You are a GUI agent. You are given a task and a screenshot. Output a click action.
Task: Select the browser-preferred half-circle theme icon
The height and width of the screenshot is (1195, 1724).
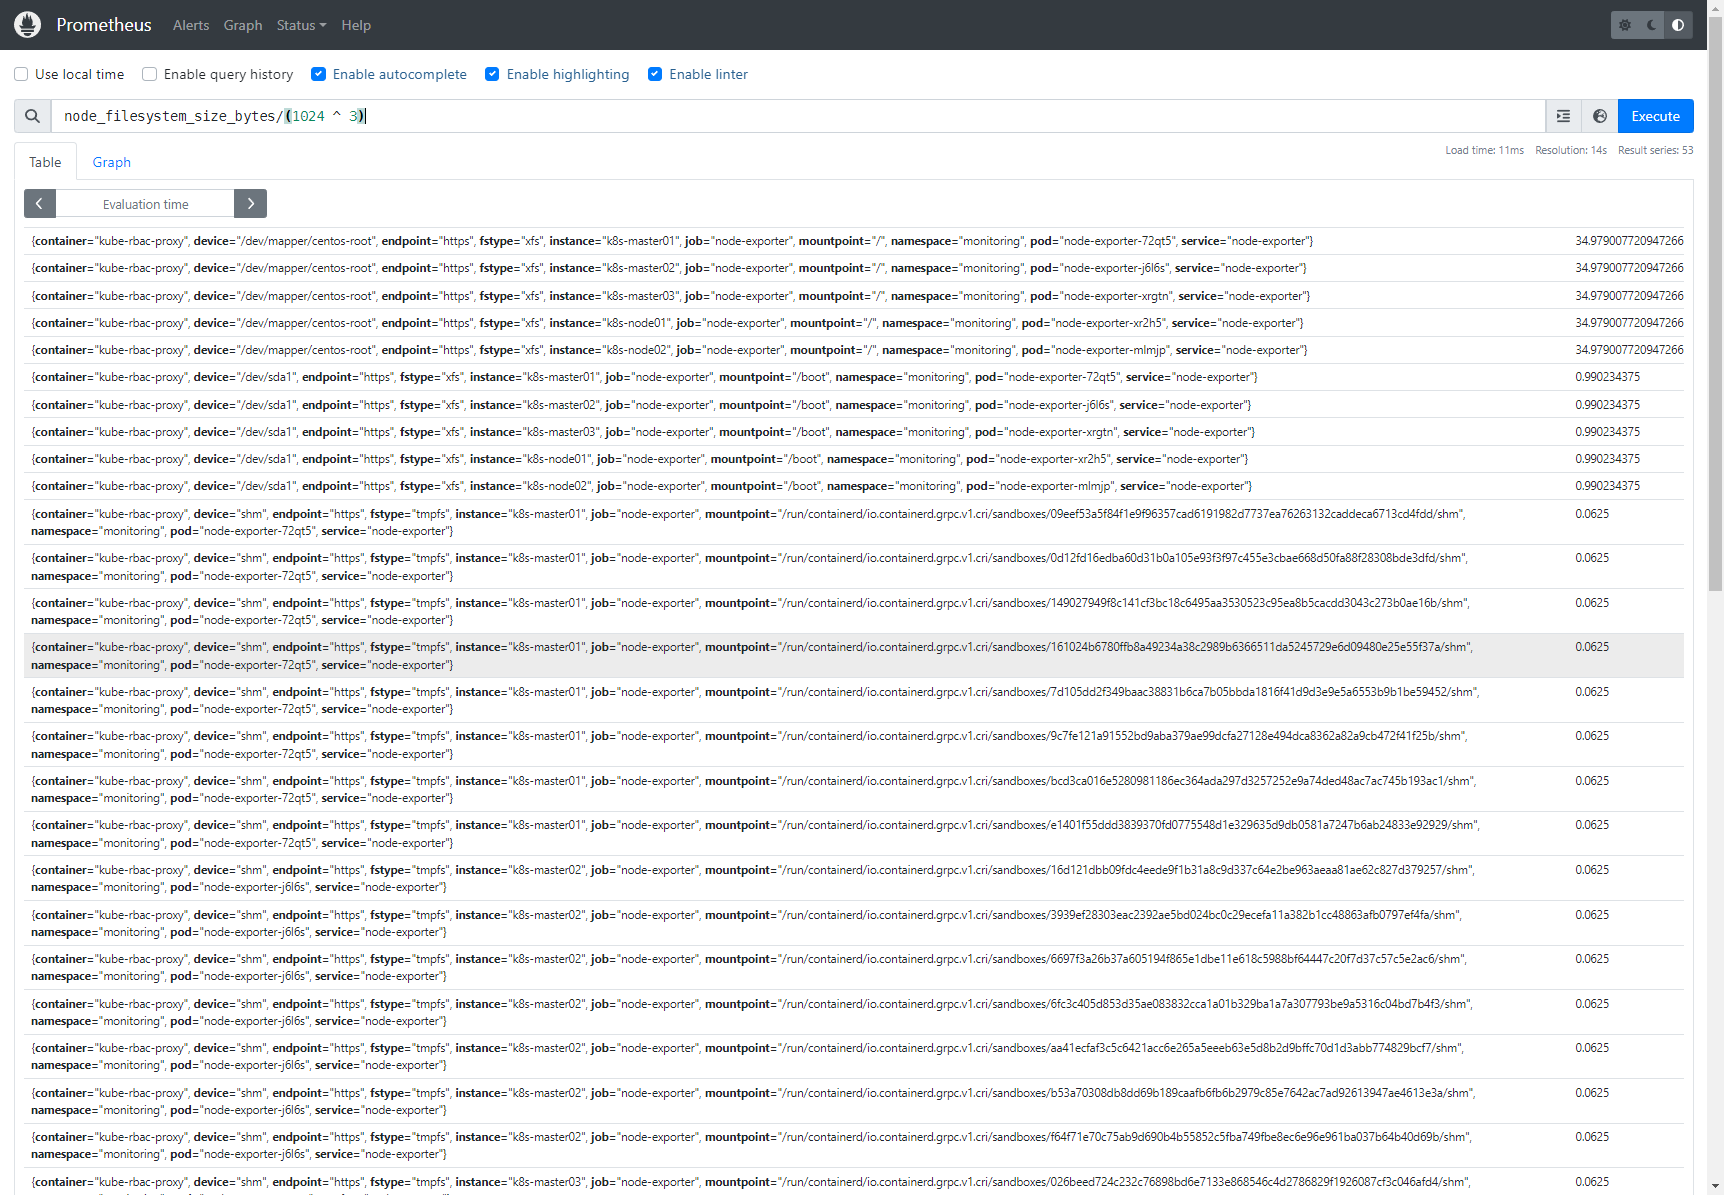(x=1678, y=25)
